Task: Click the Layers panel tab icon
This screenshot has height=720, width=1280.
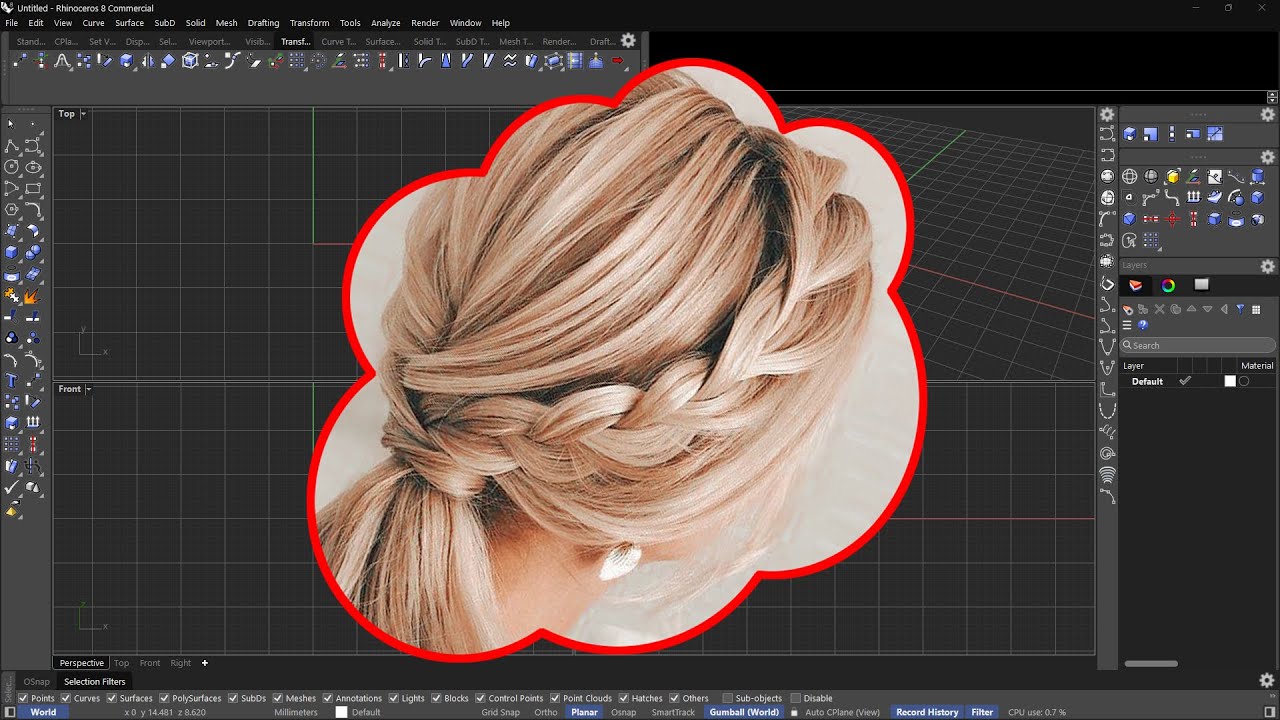Action: [1135, 285]
